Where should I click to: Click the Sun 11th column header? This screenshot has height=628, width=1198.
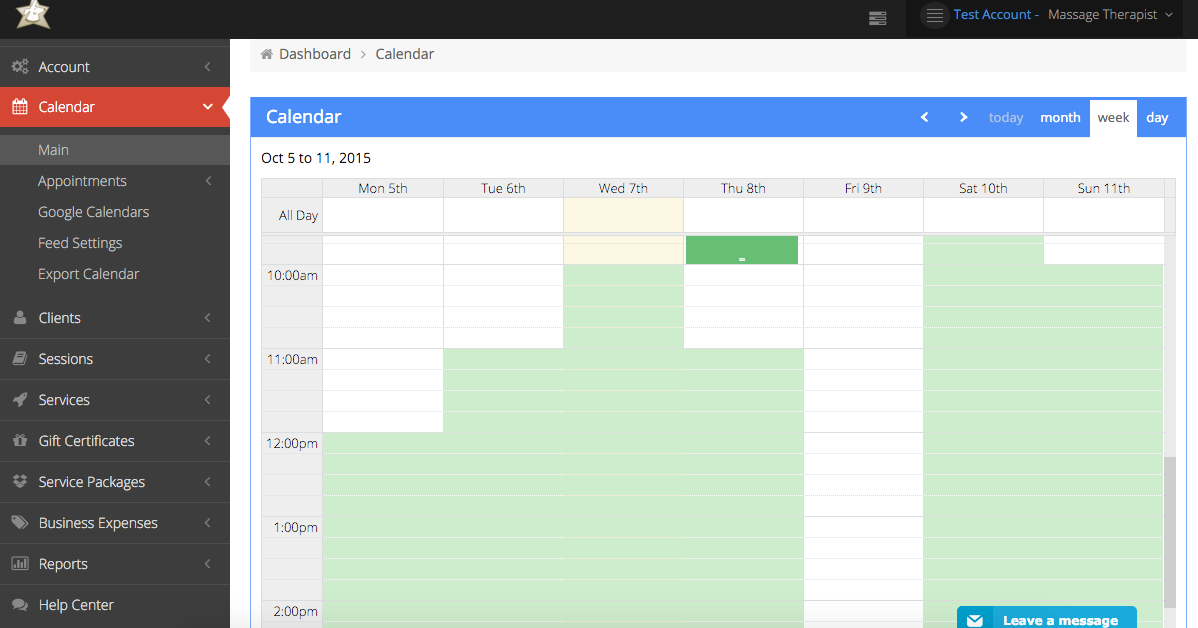click(1103, 188)
